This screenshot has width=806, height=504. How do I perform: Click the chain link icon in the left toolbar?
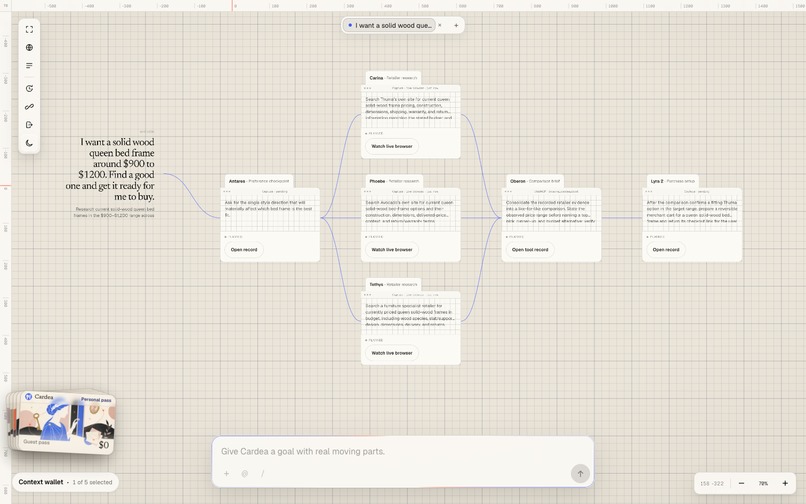(x=29, y=106)
